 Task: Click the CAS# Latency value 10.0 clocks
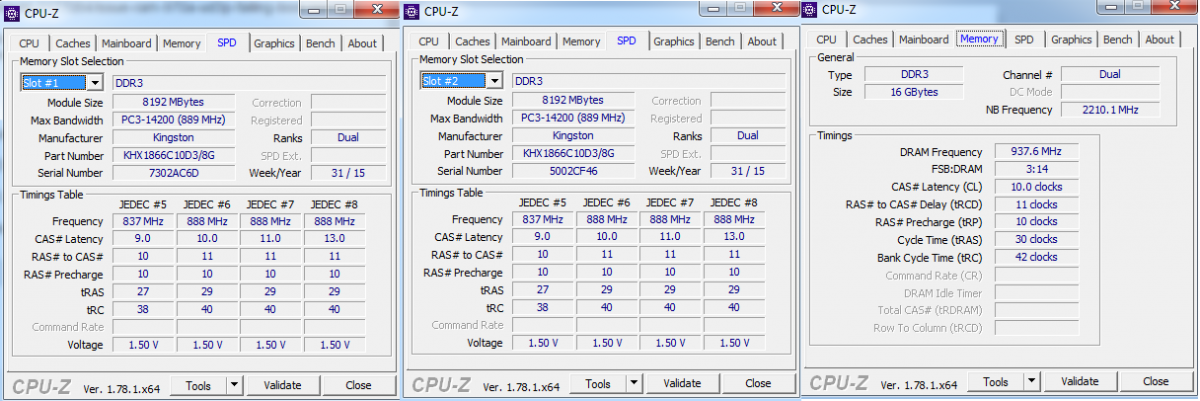tap(1035, 187)
